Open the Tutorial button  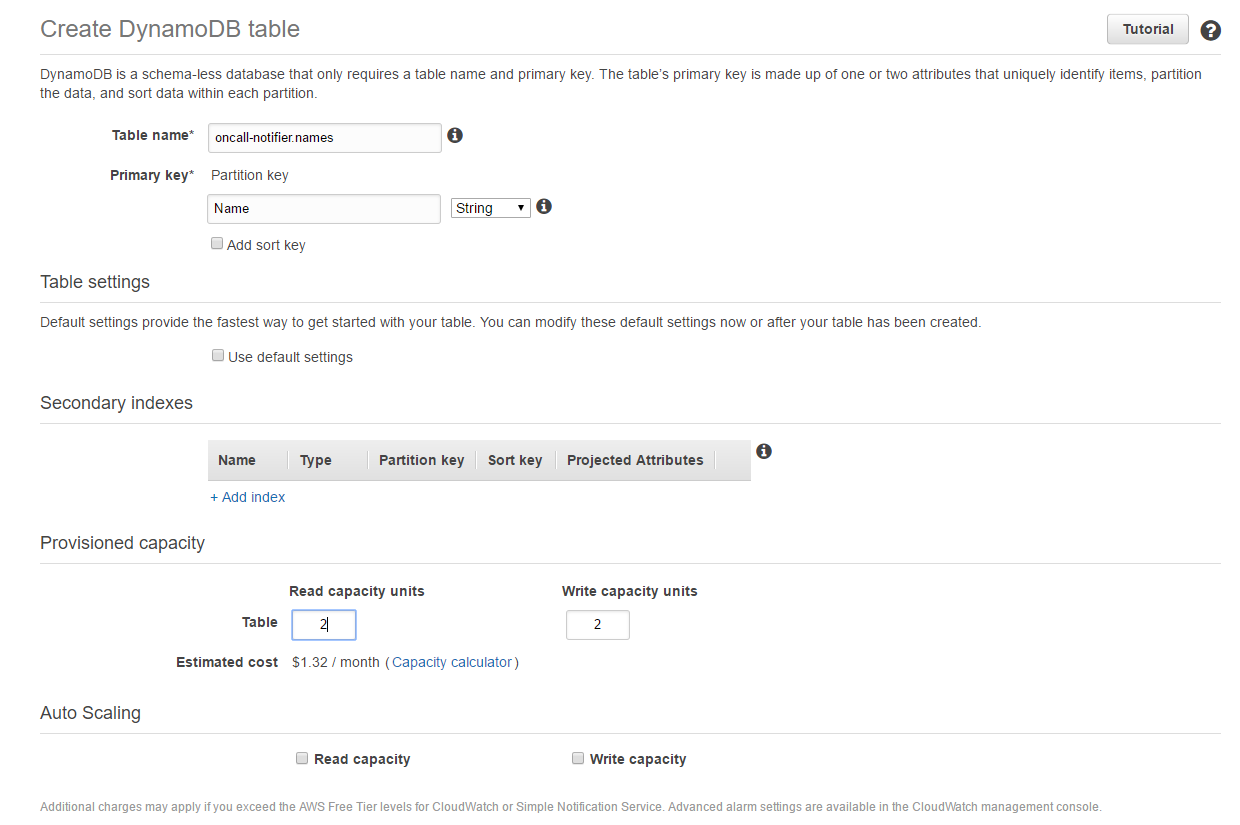(1147, 29)
